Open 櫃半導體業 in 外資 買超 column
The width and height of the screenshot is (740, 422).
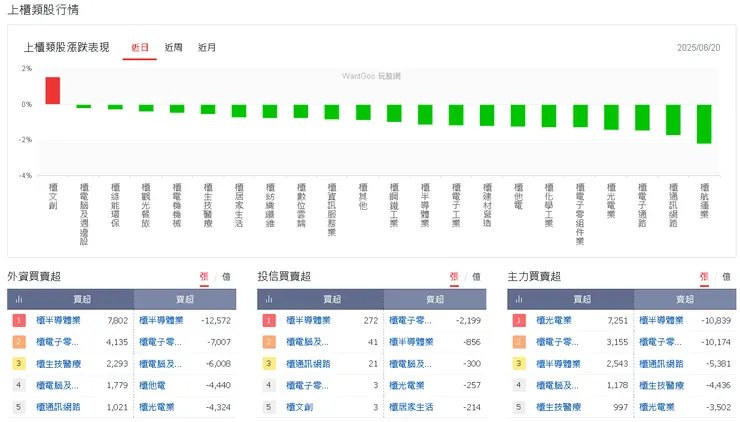[58, 321]
